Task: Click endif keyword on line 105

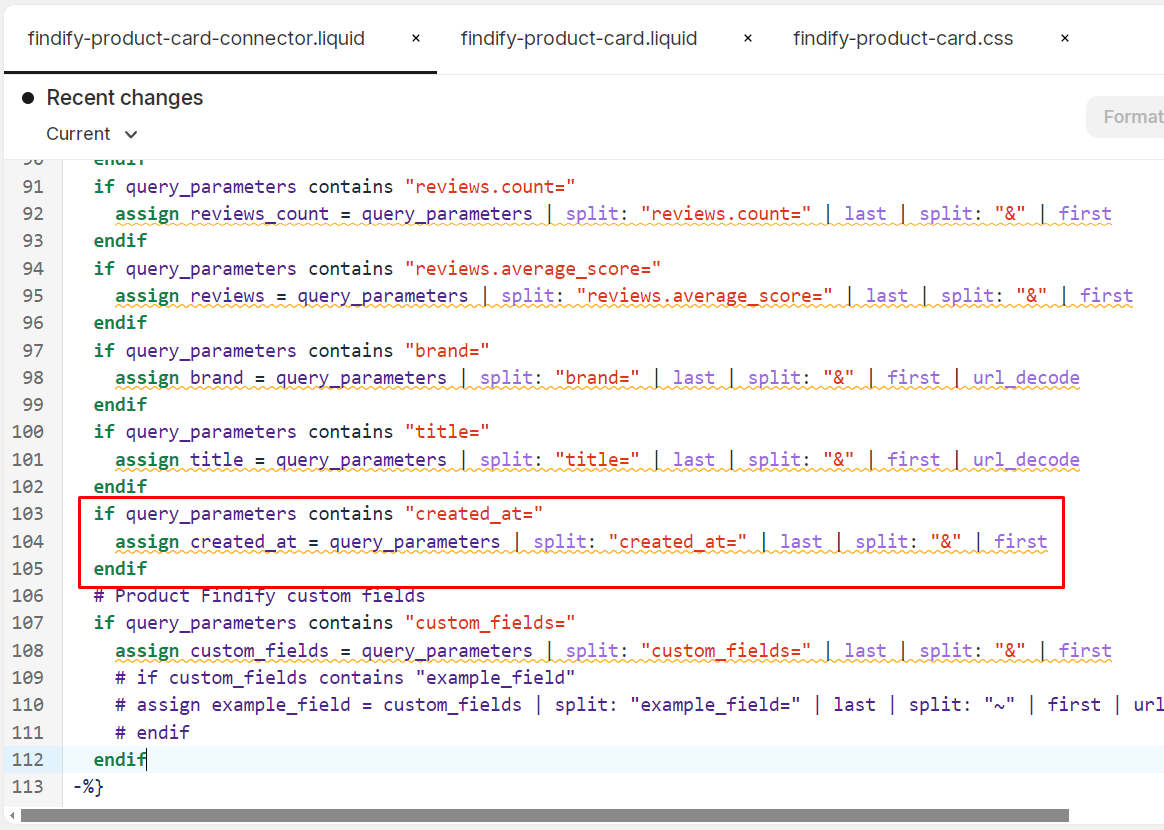Action: click(120, 569)
